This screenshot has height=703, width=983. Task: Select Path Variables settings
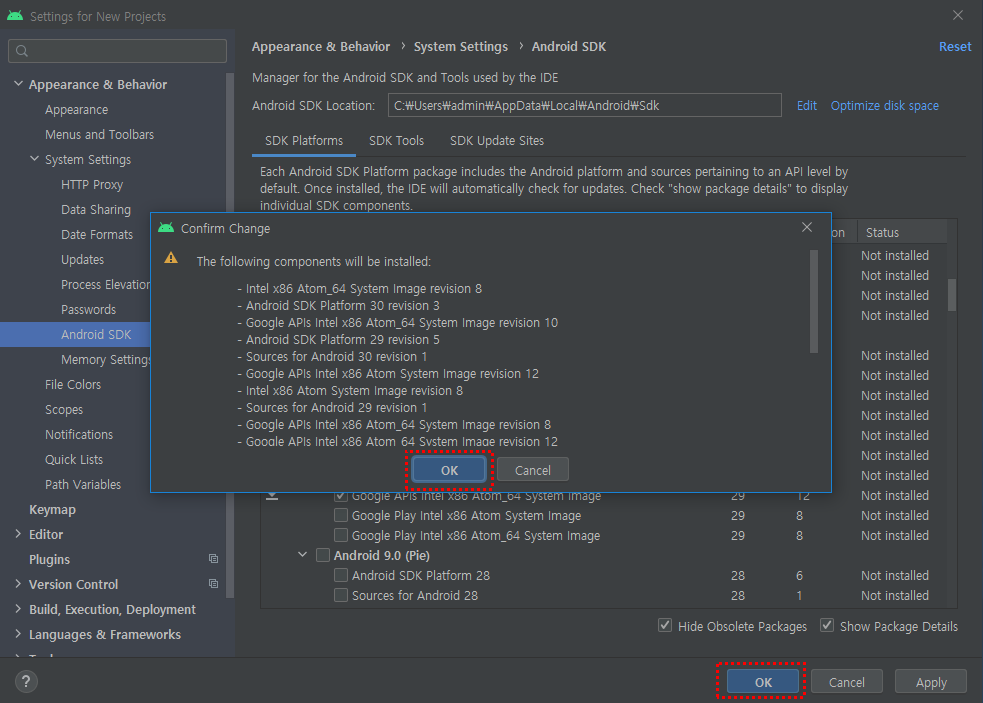click(x=83, y=485)
